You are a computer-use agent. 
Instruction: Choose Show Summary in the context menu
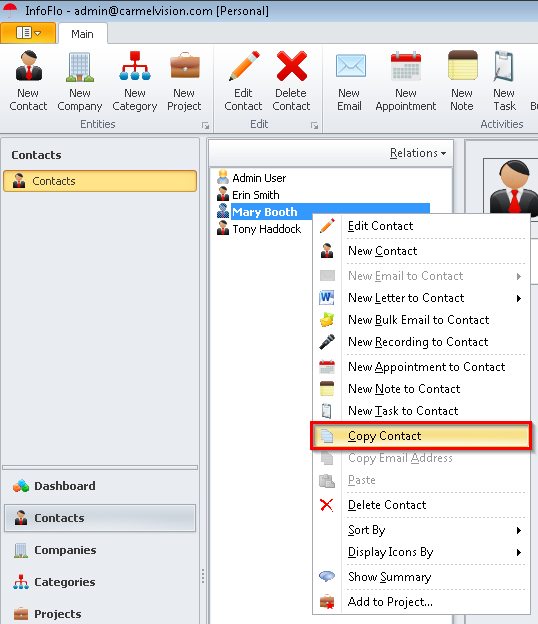(x=421, y=577)
